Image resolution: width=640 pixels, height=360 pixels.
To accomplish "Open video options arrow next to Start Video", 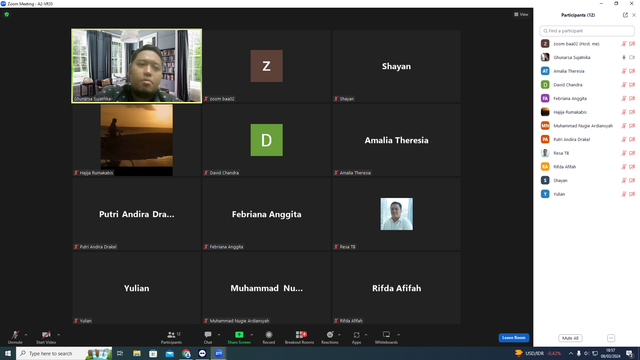I will click(58, 335).
